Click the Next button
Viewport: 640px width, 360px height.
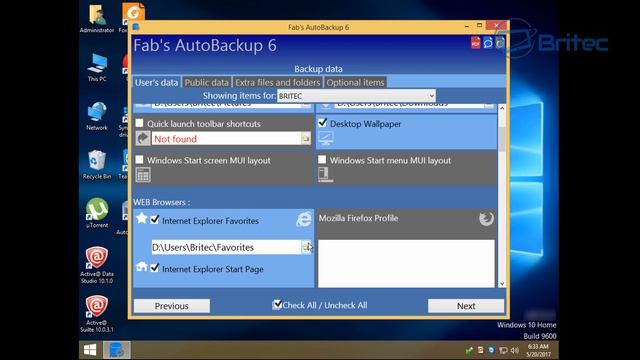[466, 306]
